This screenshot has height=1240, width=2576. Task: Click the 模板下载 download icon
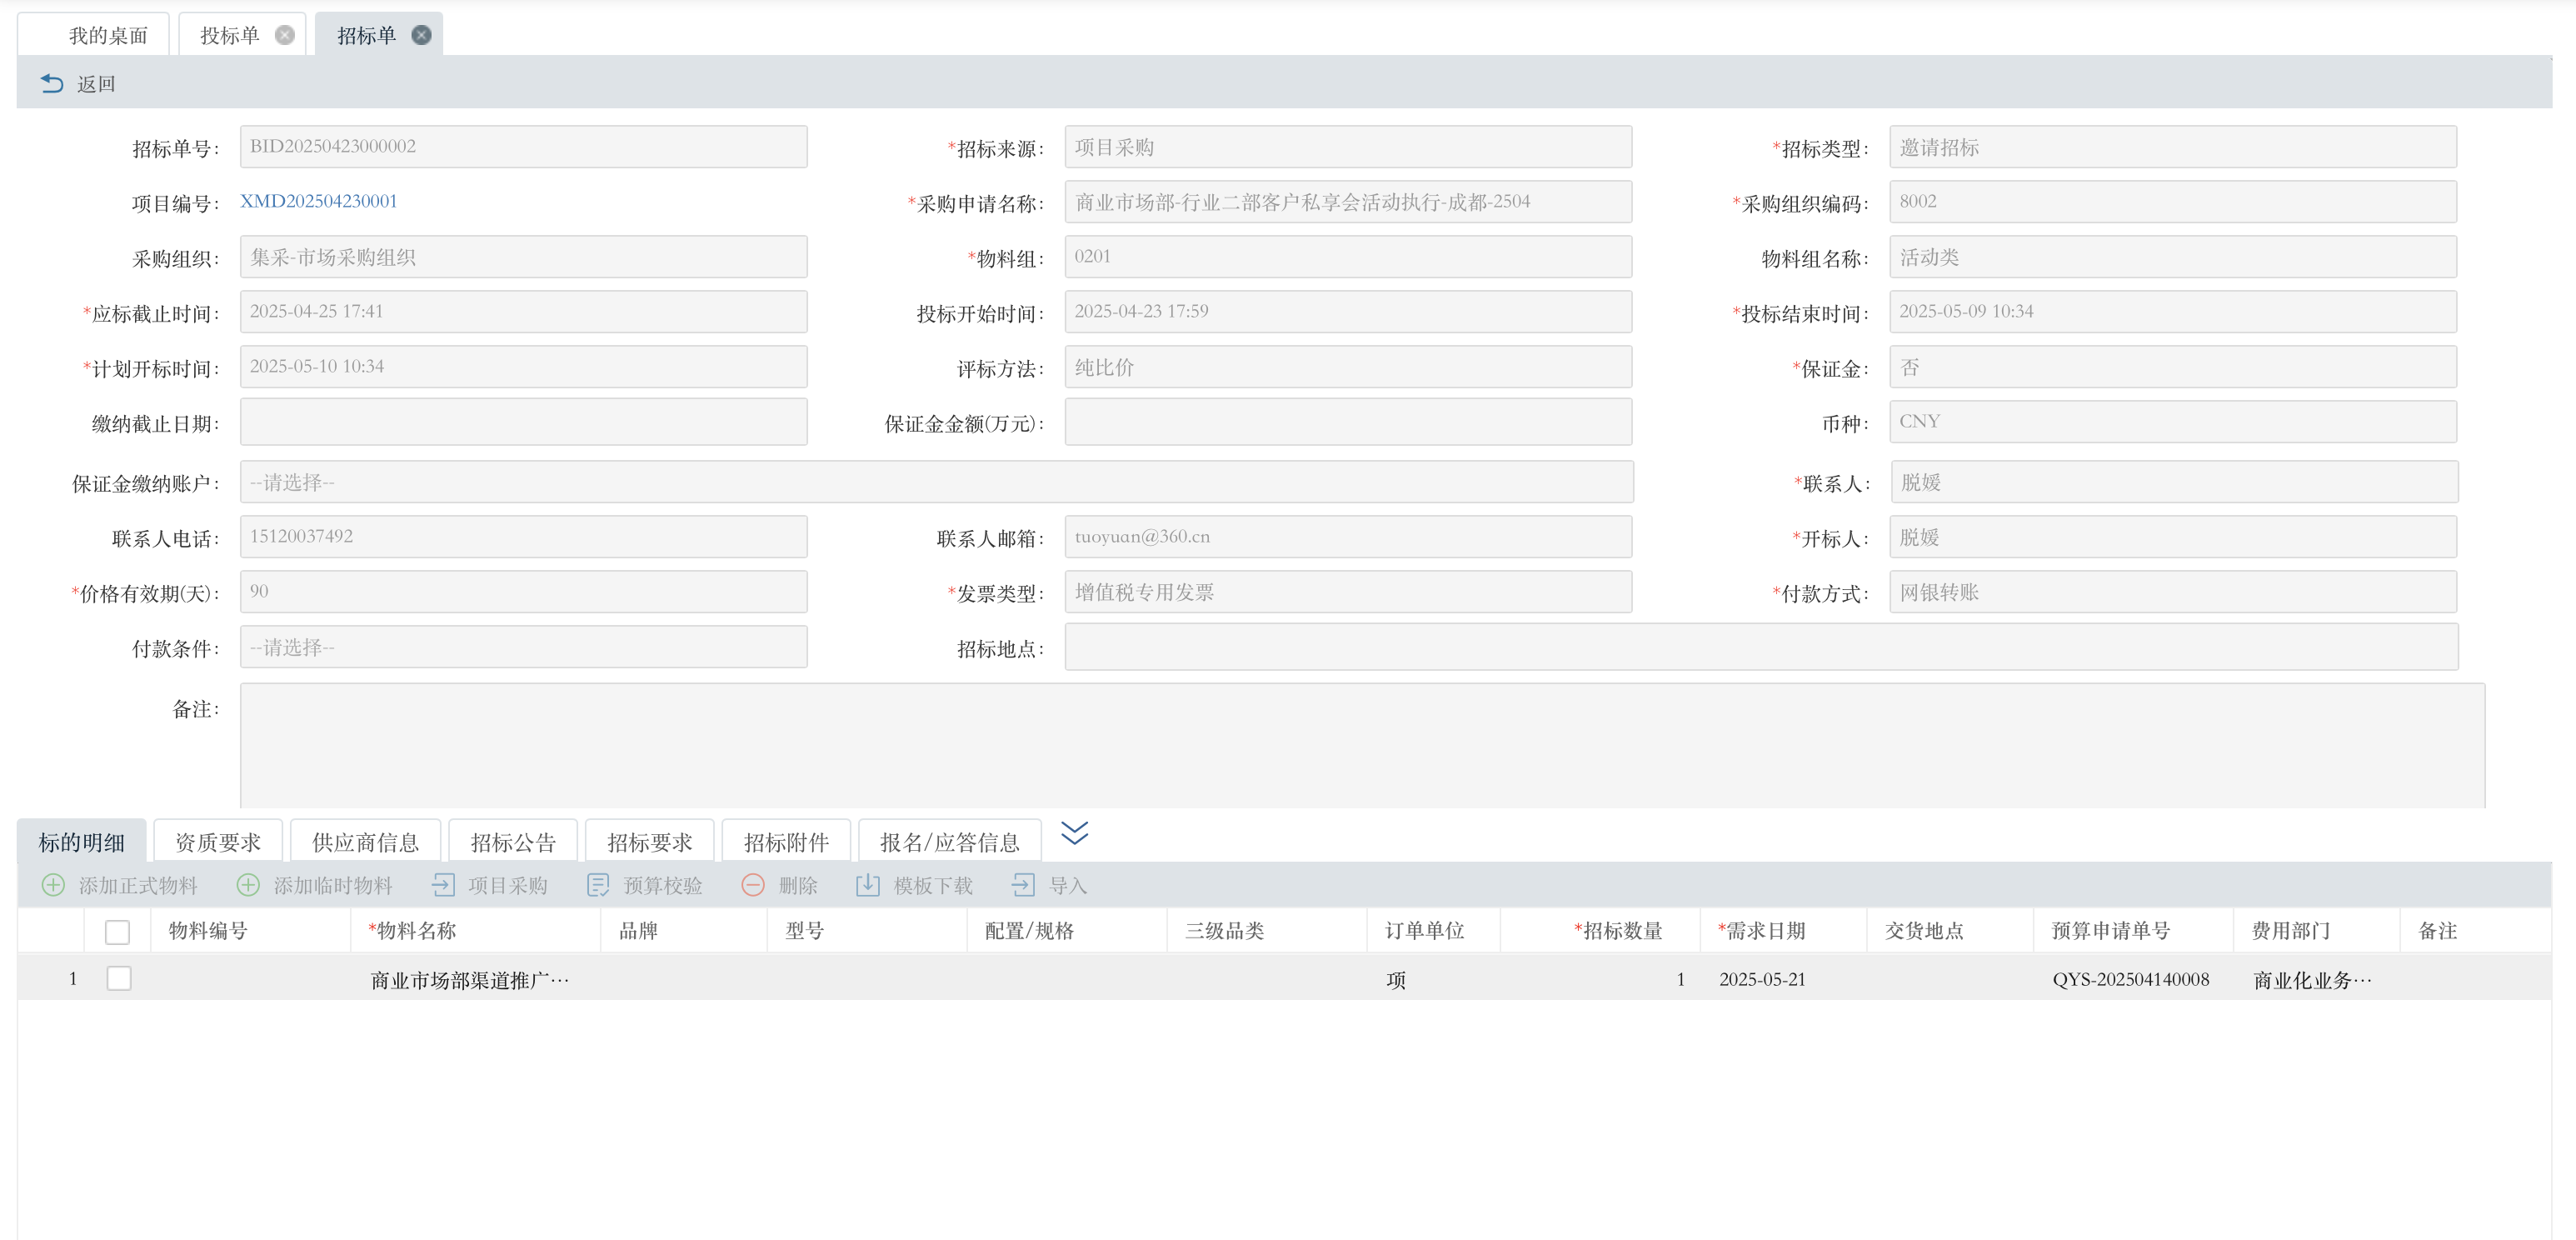tap(868, 885)
